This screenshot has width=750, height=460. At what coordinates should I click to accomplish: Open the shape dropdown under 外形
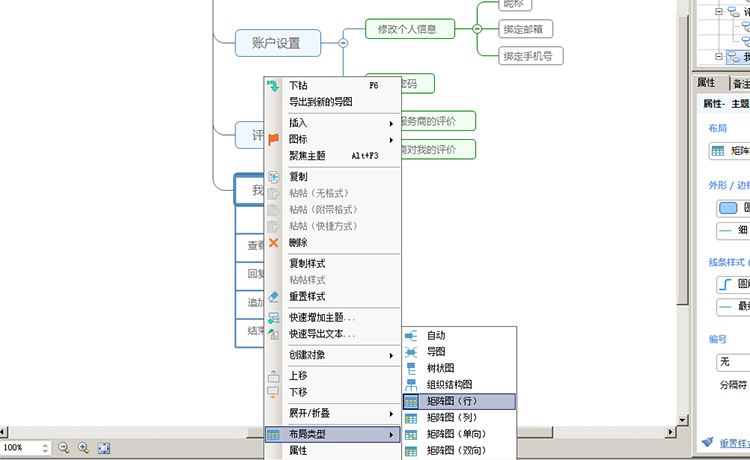(733, 208)
